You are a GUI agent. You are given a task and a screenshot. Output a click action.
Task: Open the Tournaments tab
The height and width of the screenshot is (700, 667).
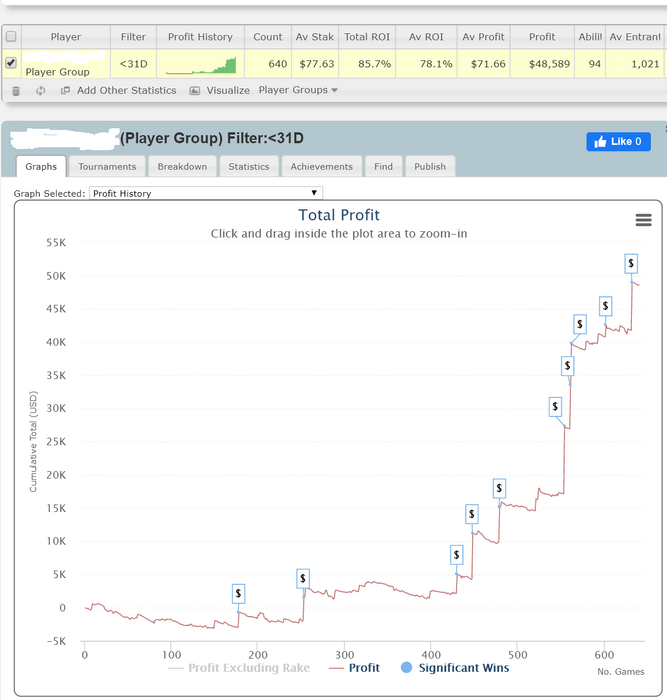pos(107,167)
